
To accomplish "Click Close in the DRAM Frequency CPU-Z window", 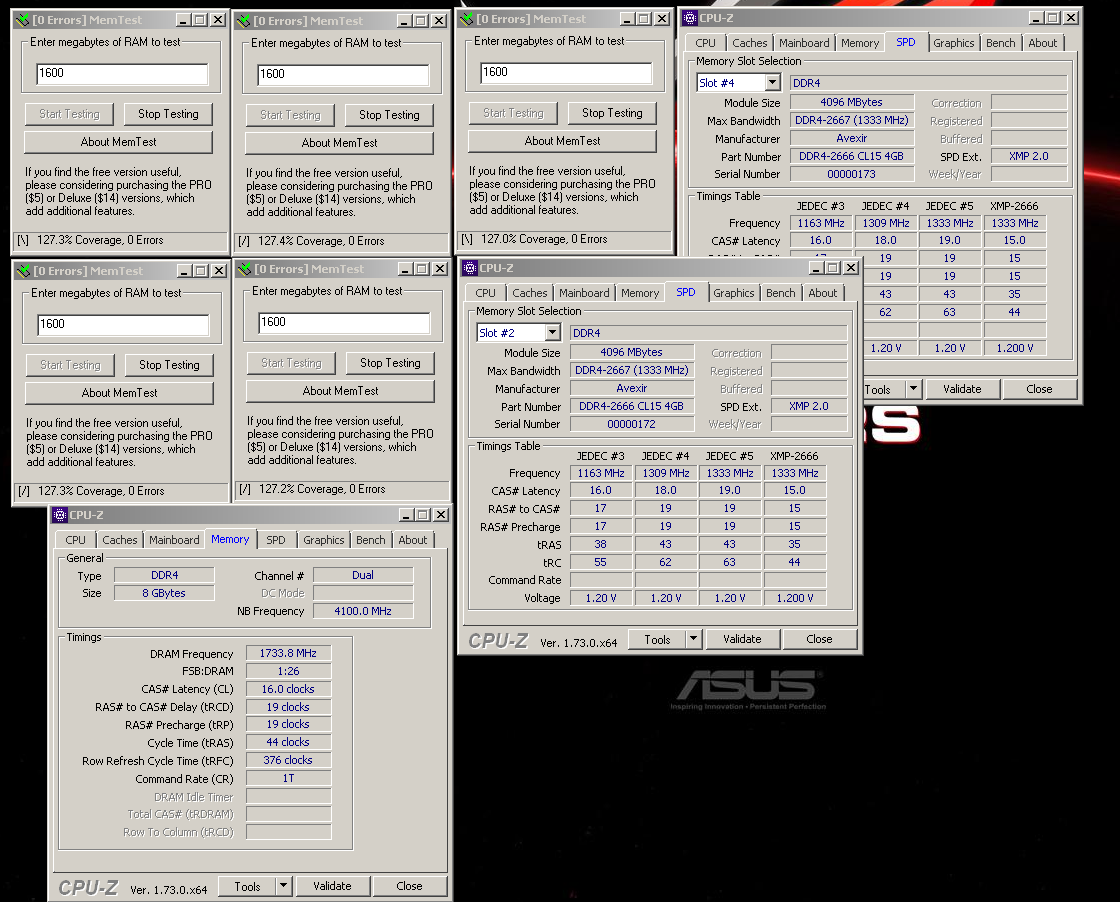I will tap(409, 886).
